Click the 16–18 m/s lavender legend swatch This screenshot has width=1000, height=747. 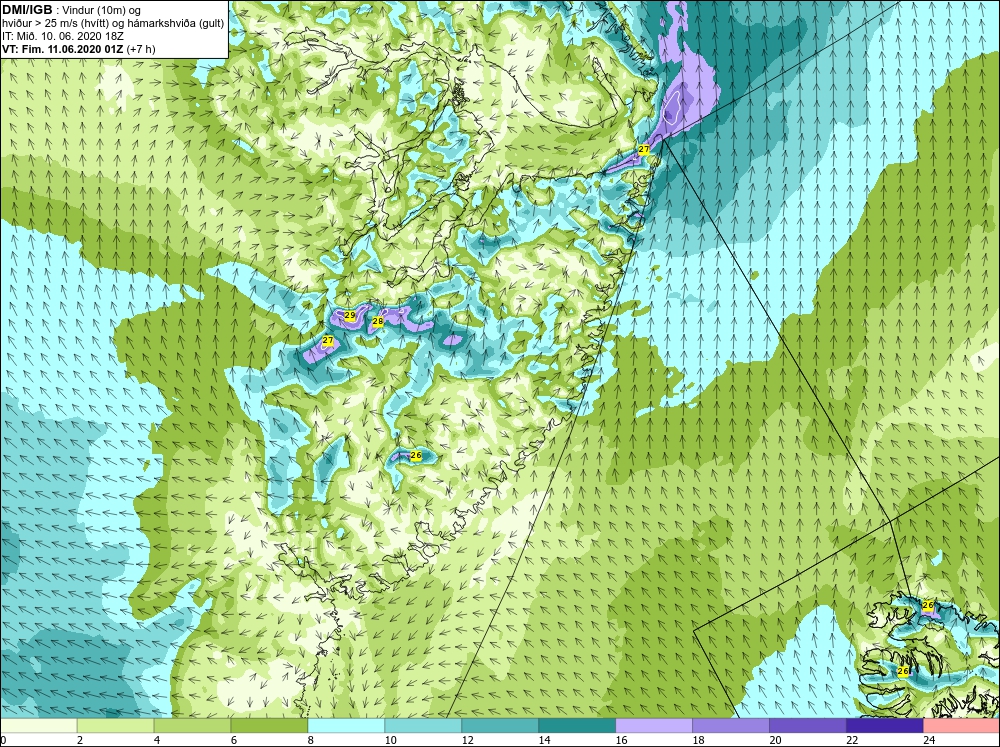[654, 726]
